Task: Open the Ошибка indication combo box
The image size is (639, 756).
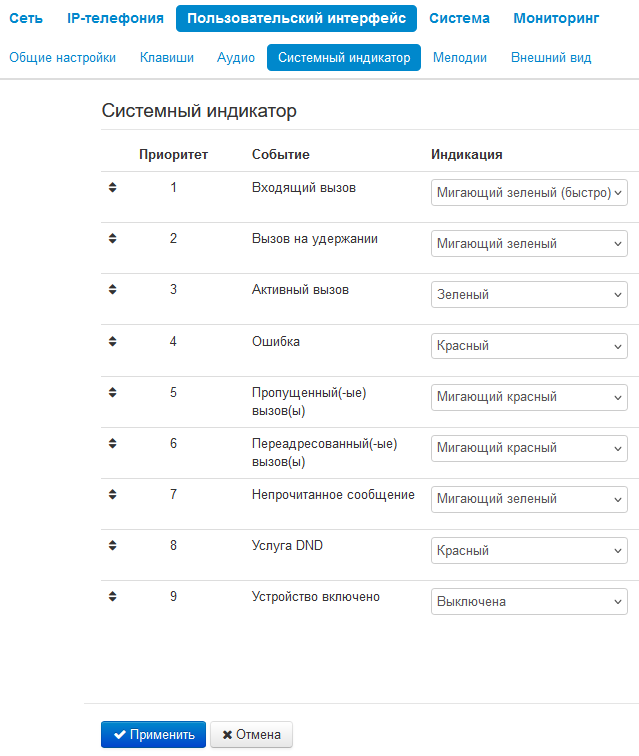Action: (529, 346)
